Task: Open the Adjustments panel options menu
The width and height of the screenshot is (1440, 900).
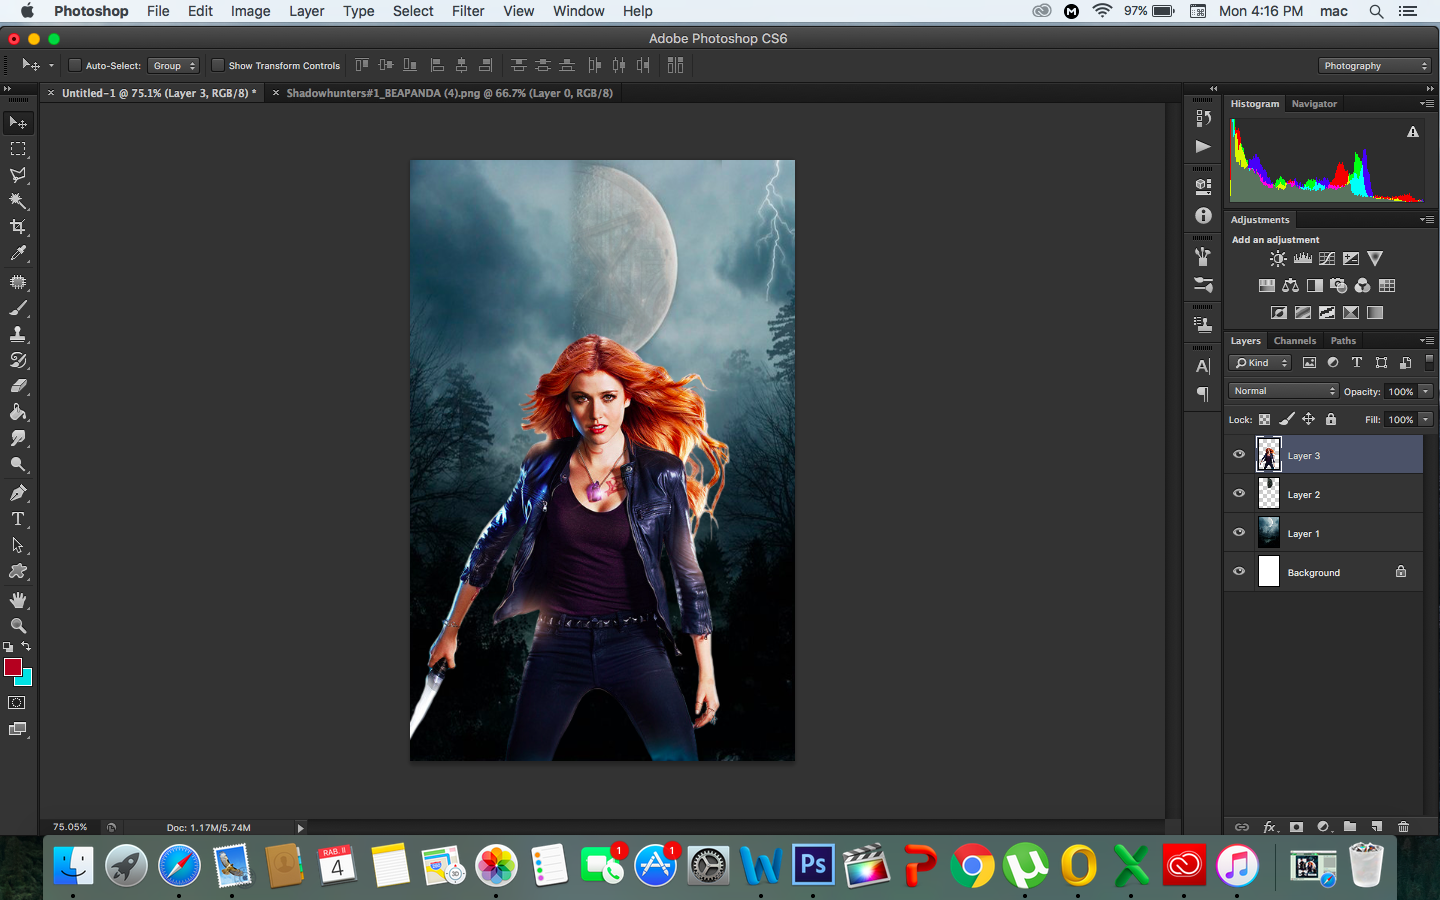Action: [1427, 220]
